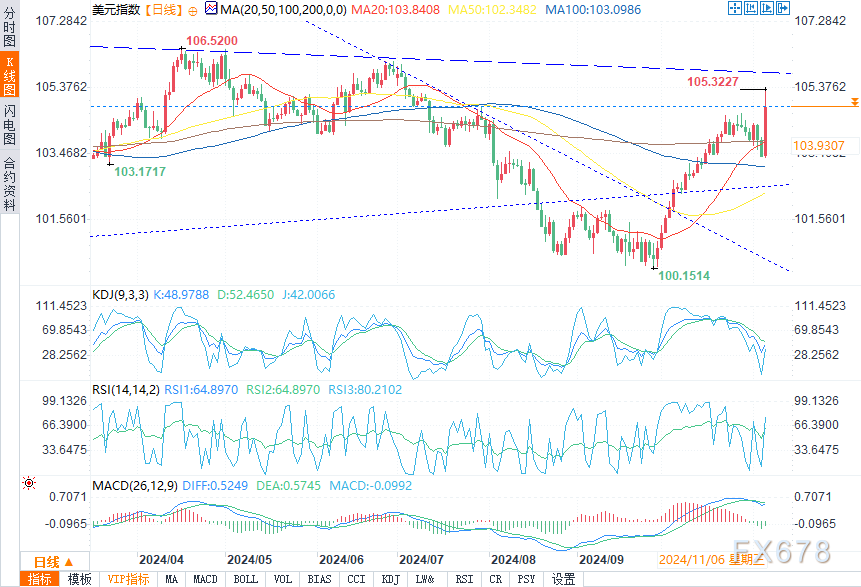The width and height of the screenshot is (861, 587).
Task: Click the VIP指标 button
Action: point(127,579)
